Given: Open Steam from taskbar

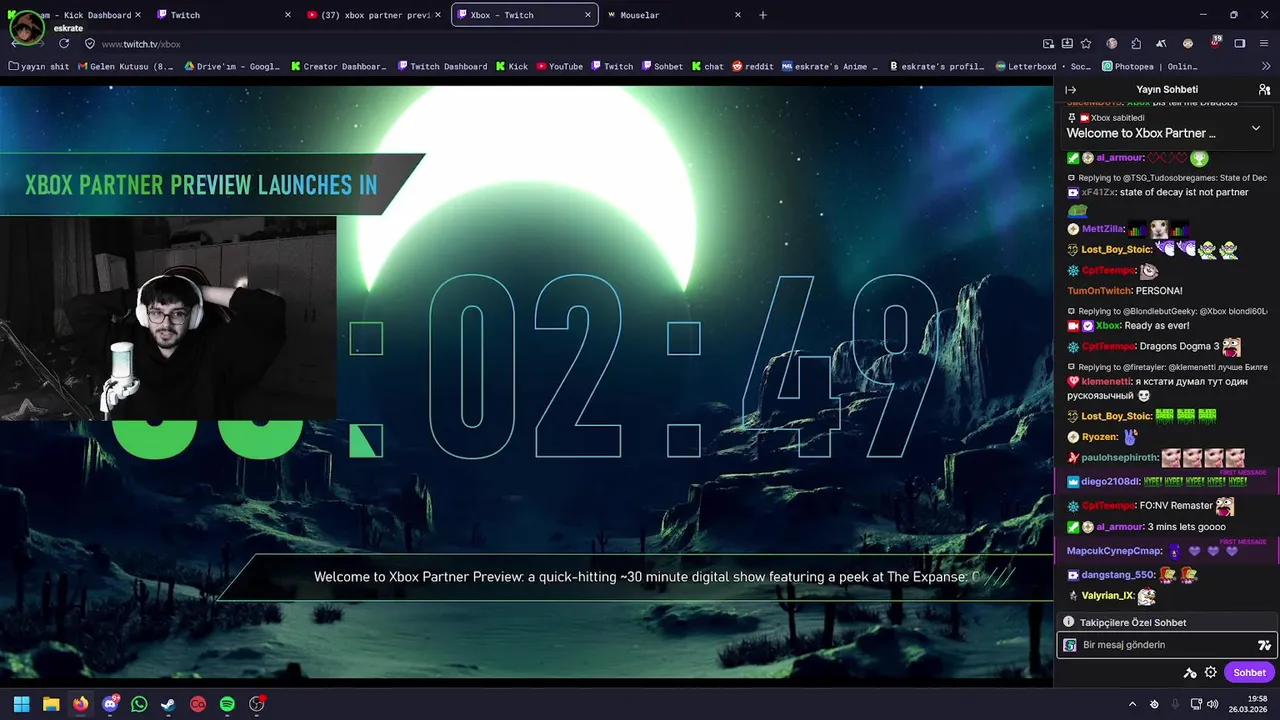Looking at the screenshot, I should coord(168,704).
